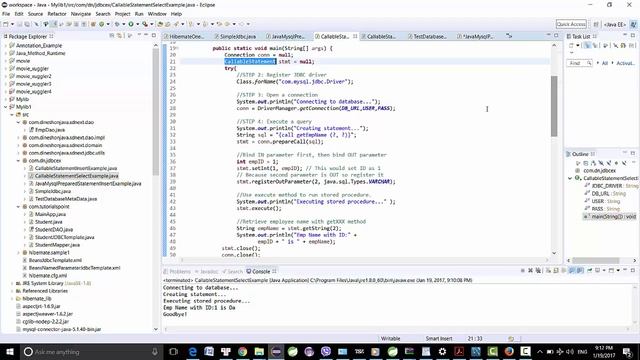Clear the console output
The height and width of the screenshot is (360, 640).
549,270
